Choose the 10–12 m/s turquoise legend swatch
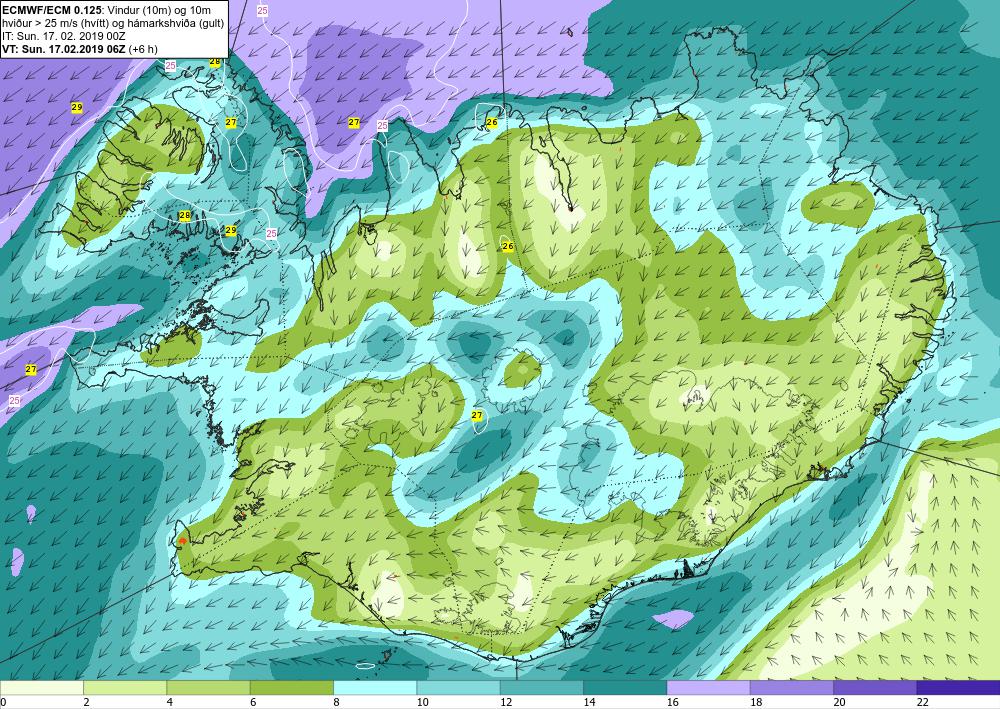This screenshot has width=1000, height=709. tap(459, 688)
